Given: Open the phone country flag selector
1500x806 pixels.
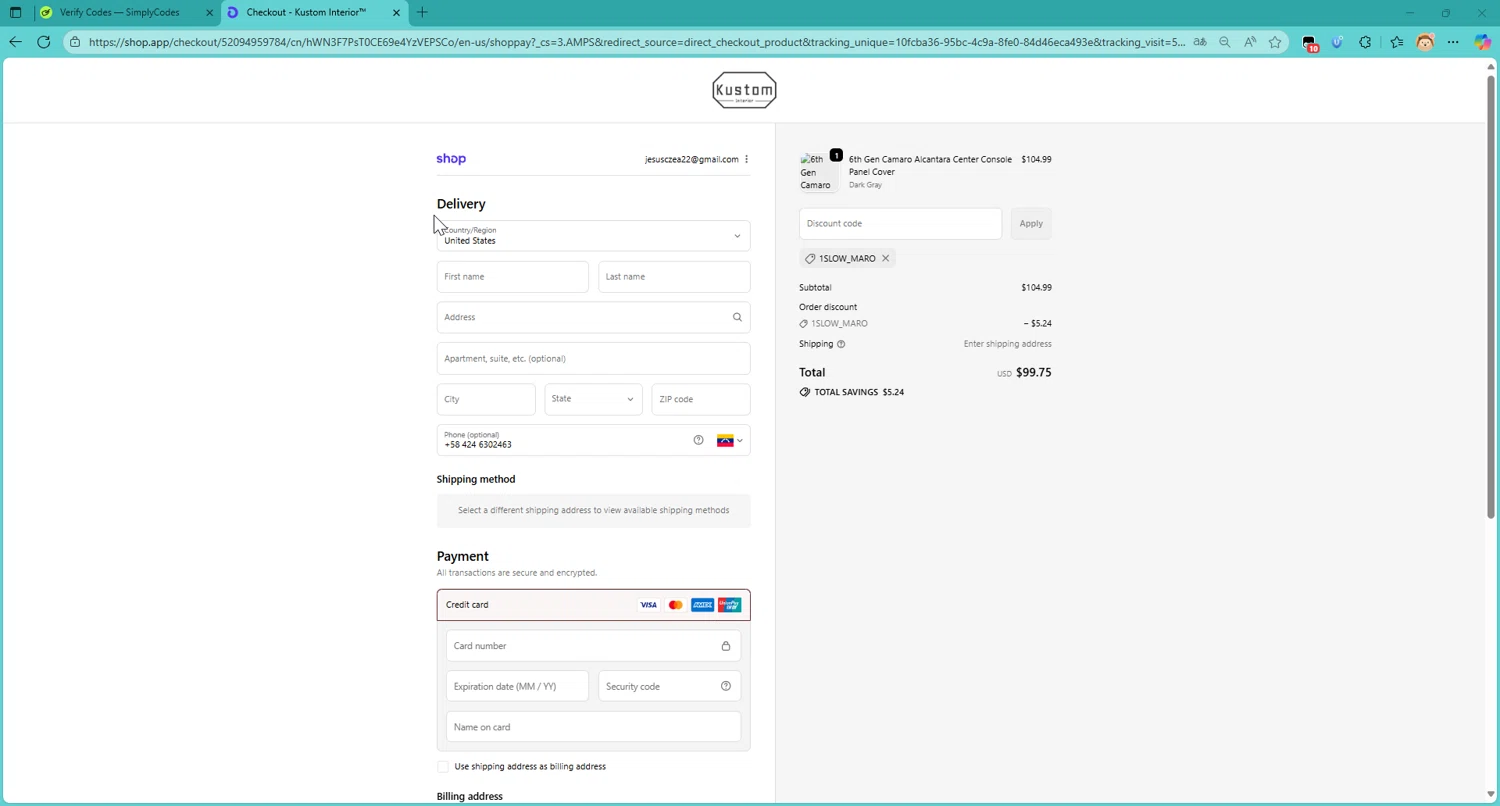Looking at the screenshot, I should click(730, 440).
